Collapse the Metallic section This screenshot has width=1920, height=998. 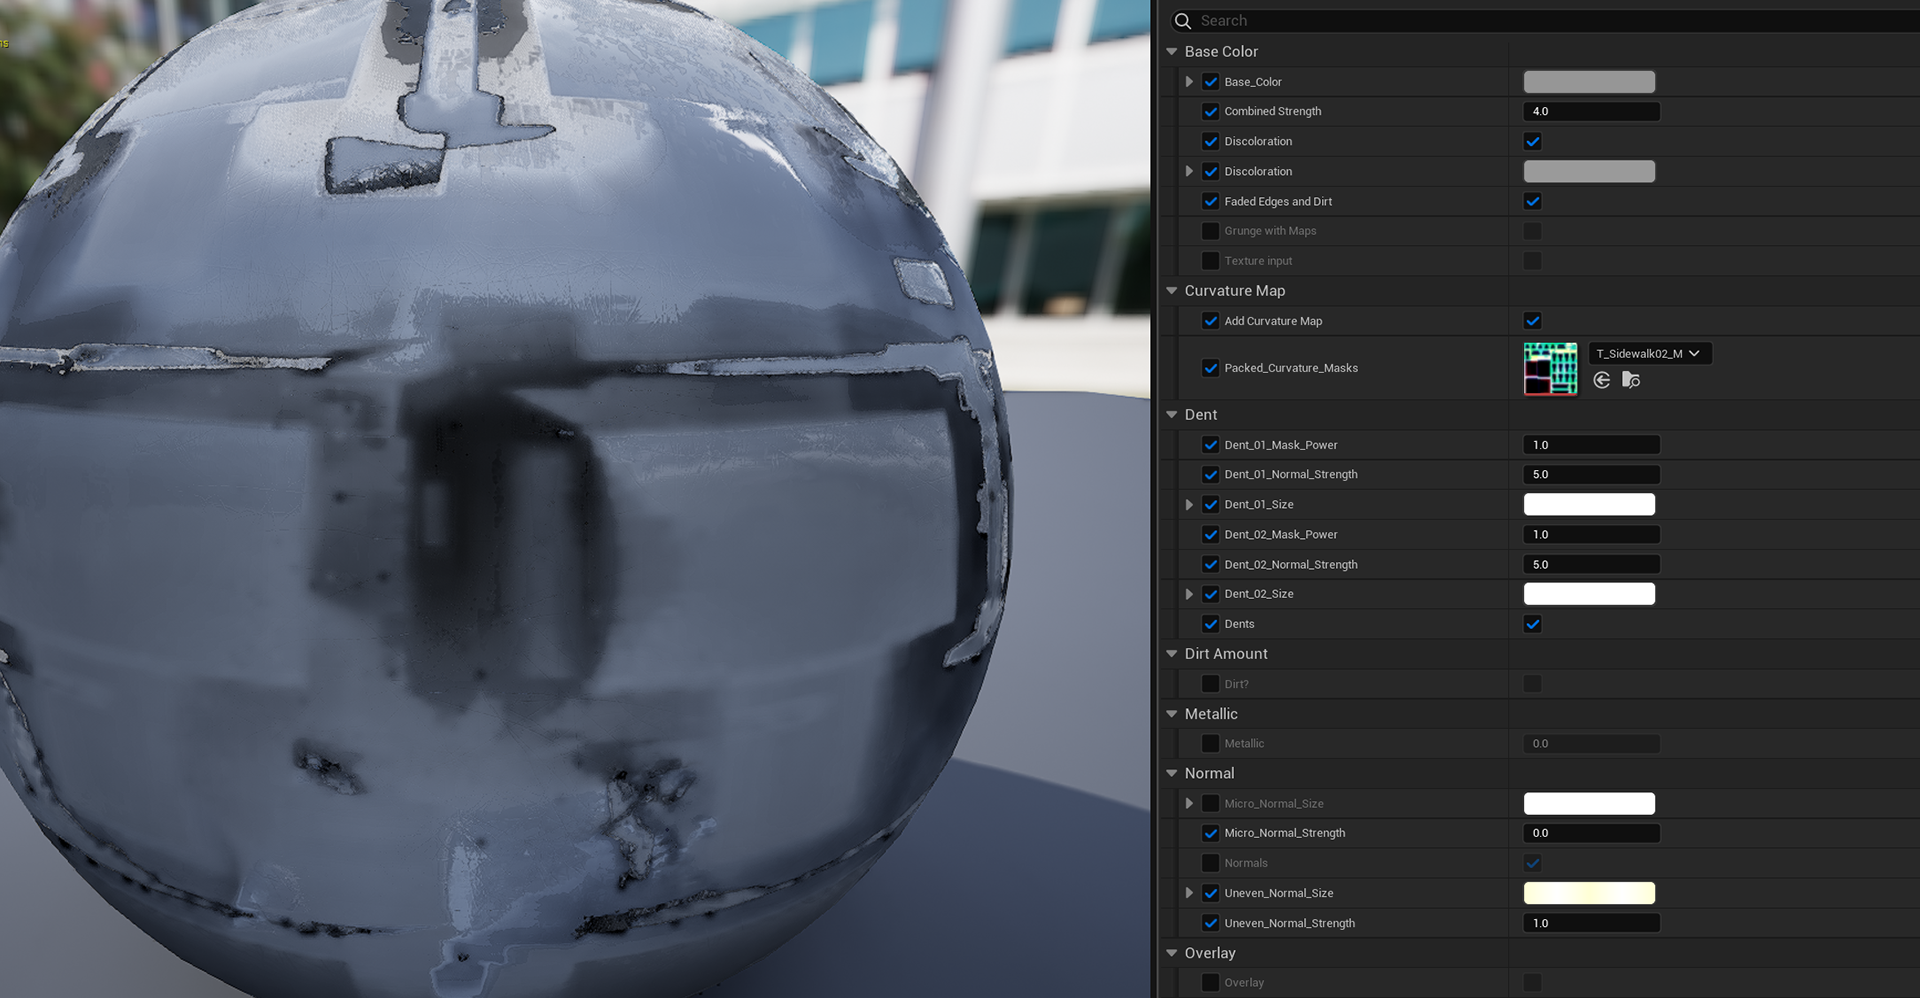pos(1172,714)
